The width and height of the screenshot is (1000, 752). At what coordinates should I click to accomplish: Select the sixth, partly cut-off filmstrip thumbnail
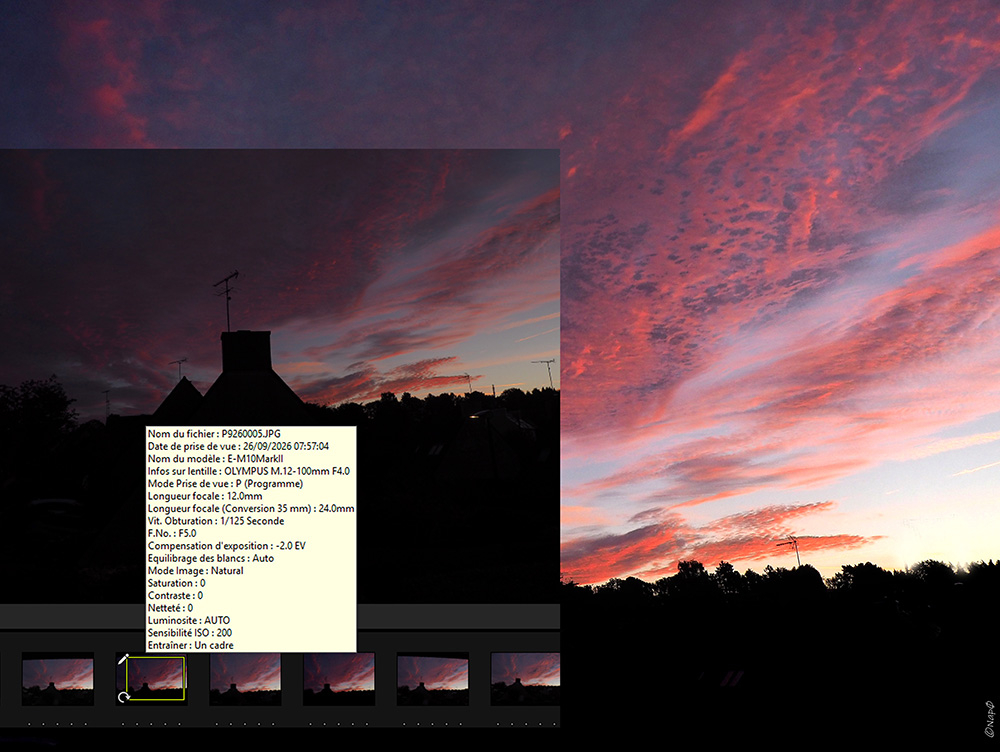pos(525,679)
